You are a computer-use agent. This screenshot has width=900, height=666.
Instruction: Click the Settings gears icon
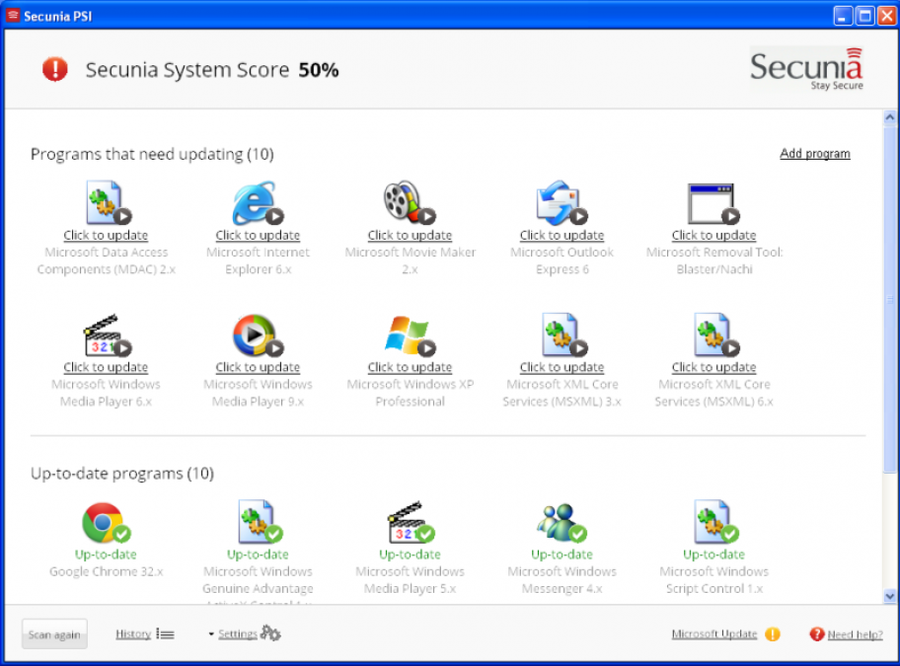pos(270,633)
